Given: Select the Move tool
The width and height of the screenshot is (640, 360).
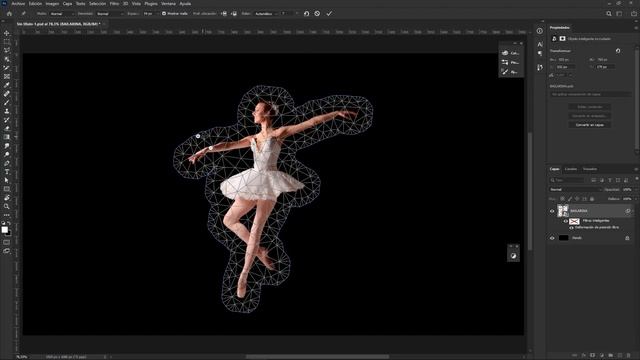Looking at the screenshot, I should tap(7, 33).
